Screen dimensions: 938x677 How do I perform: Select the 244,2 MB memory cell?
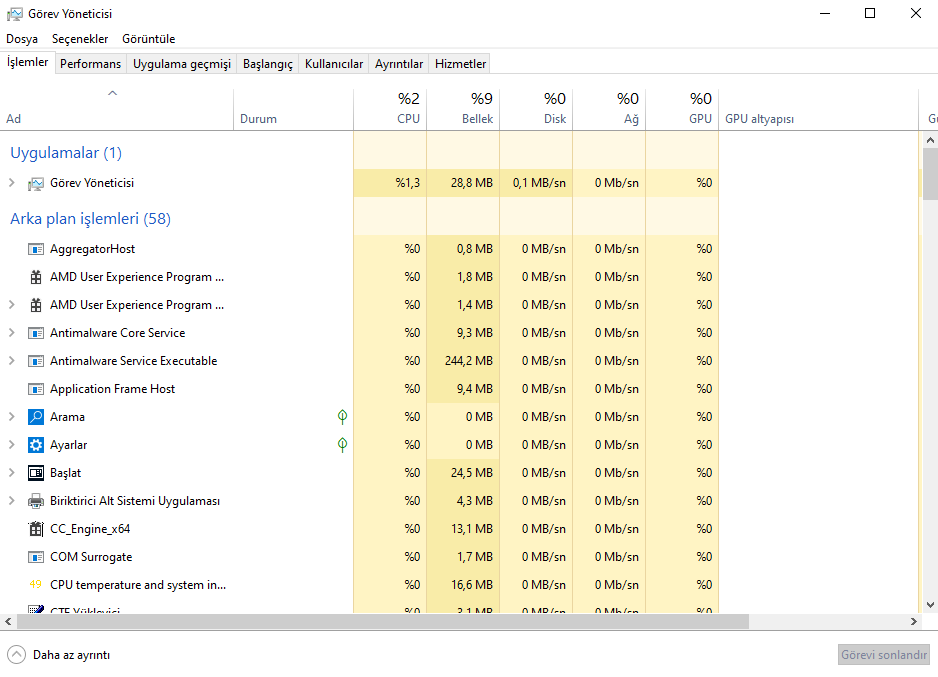(463, 361)
